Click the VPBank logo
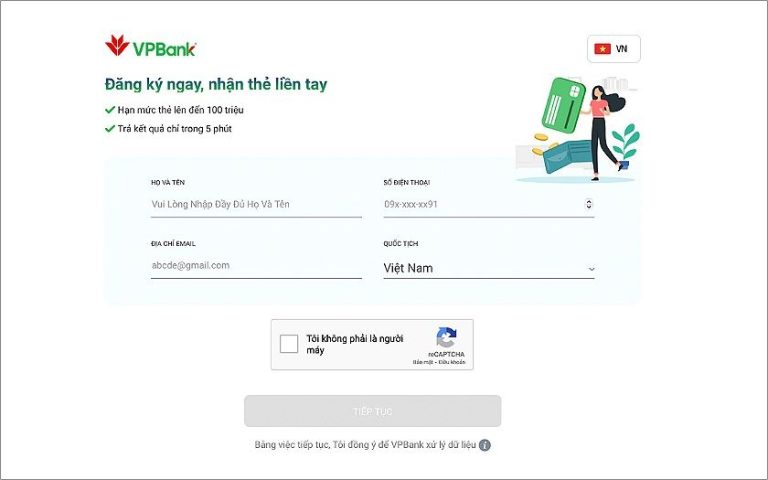Image resolution: width=768 pixels, height=480 pixels. [x=150, y=46]
